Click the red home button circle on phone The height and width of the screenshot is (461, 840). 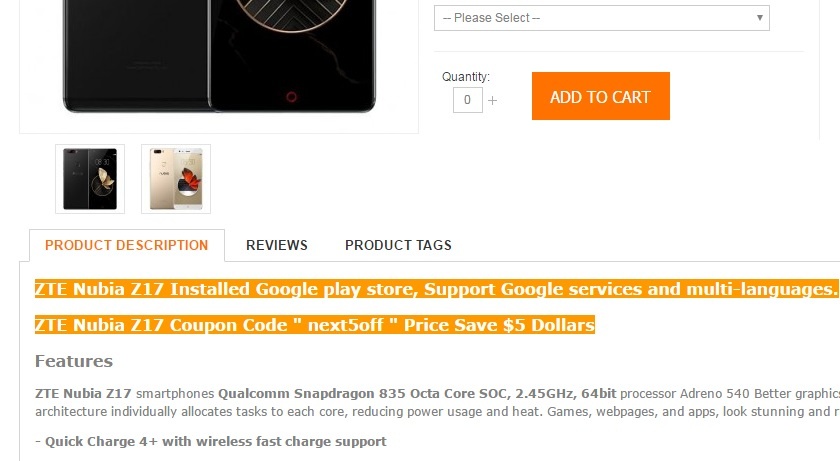(x=291, y=97)
